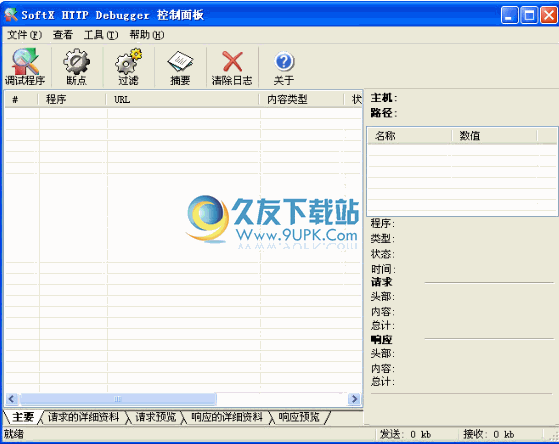Switch to the 请求的详细资料 tab
The height and width of the screenshot is (444, 559).
[83, 417]
